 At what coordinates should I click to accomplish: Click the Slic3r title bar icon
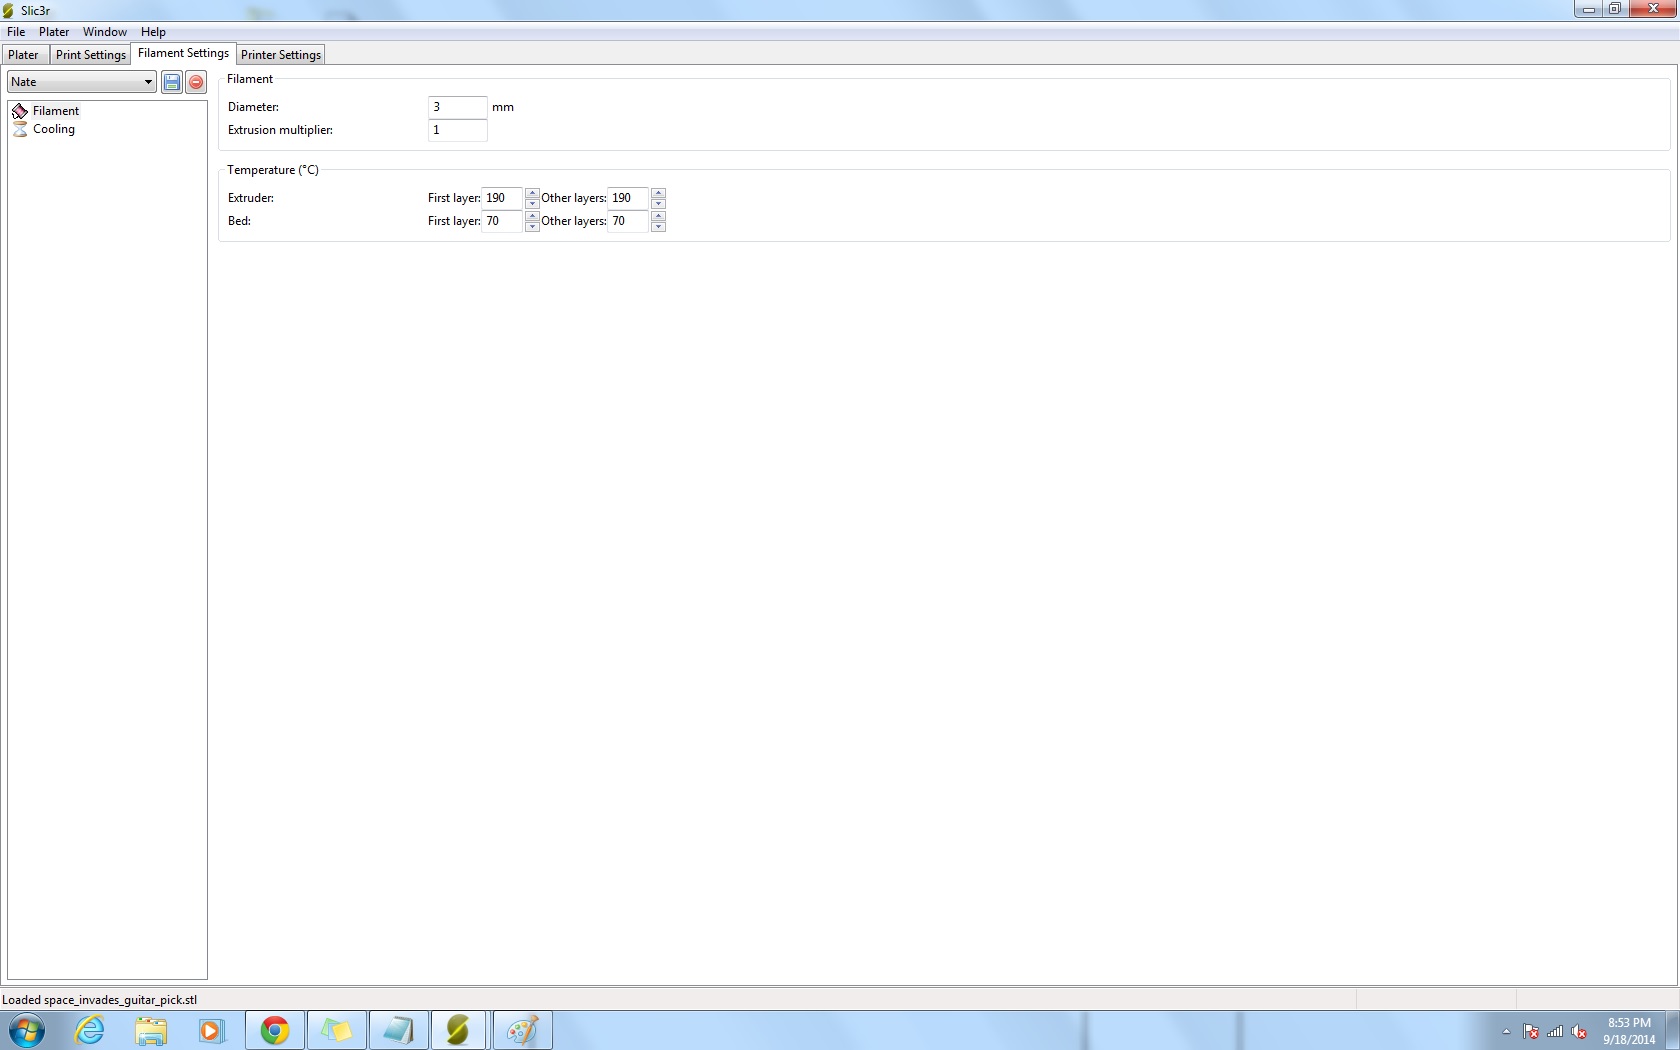pyautogui.click(x=9, y=10)
